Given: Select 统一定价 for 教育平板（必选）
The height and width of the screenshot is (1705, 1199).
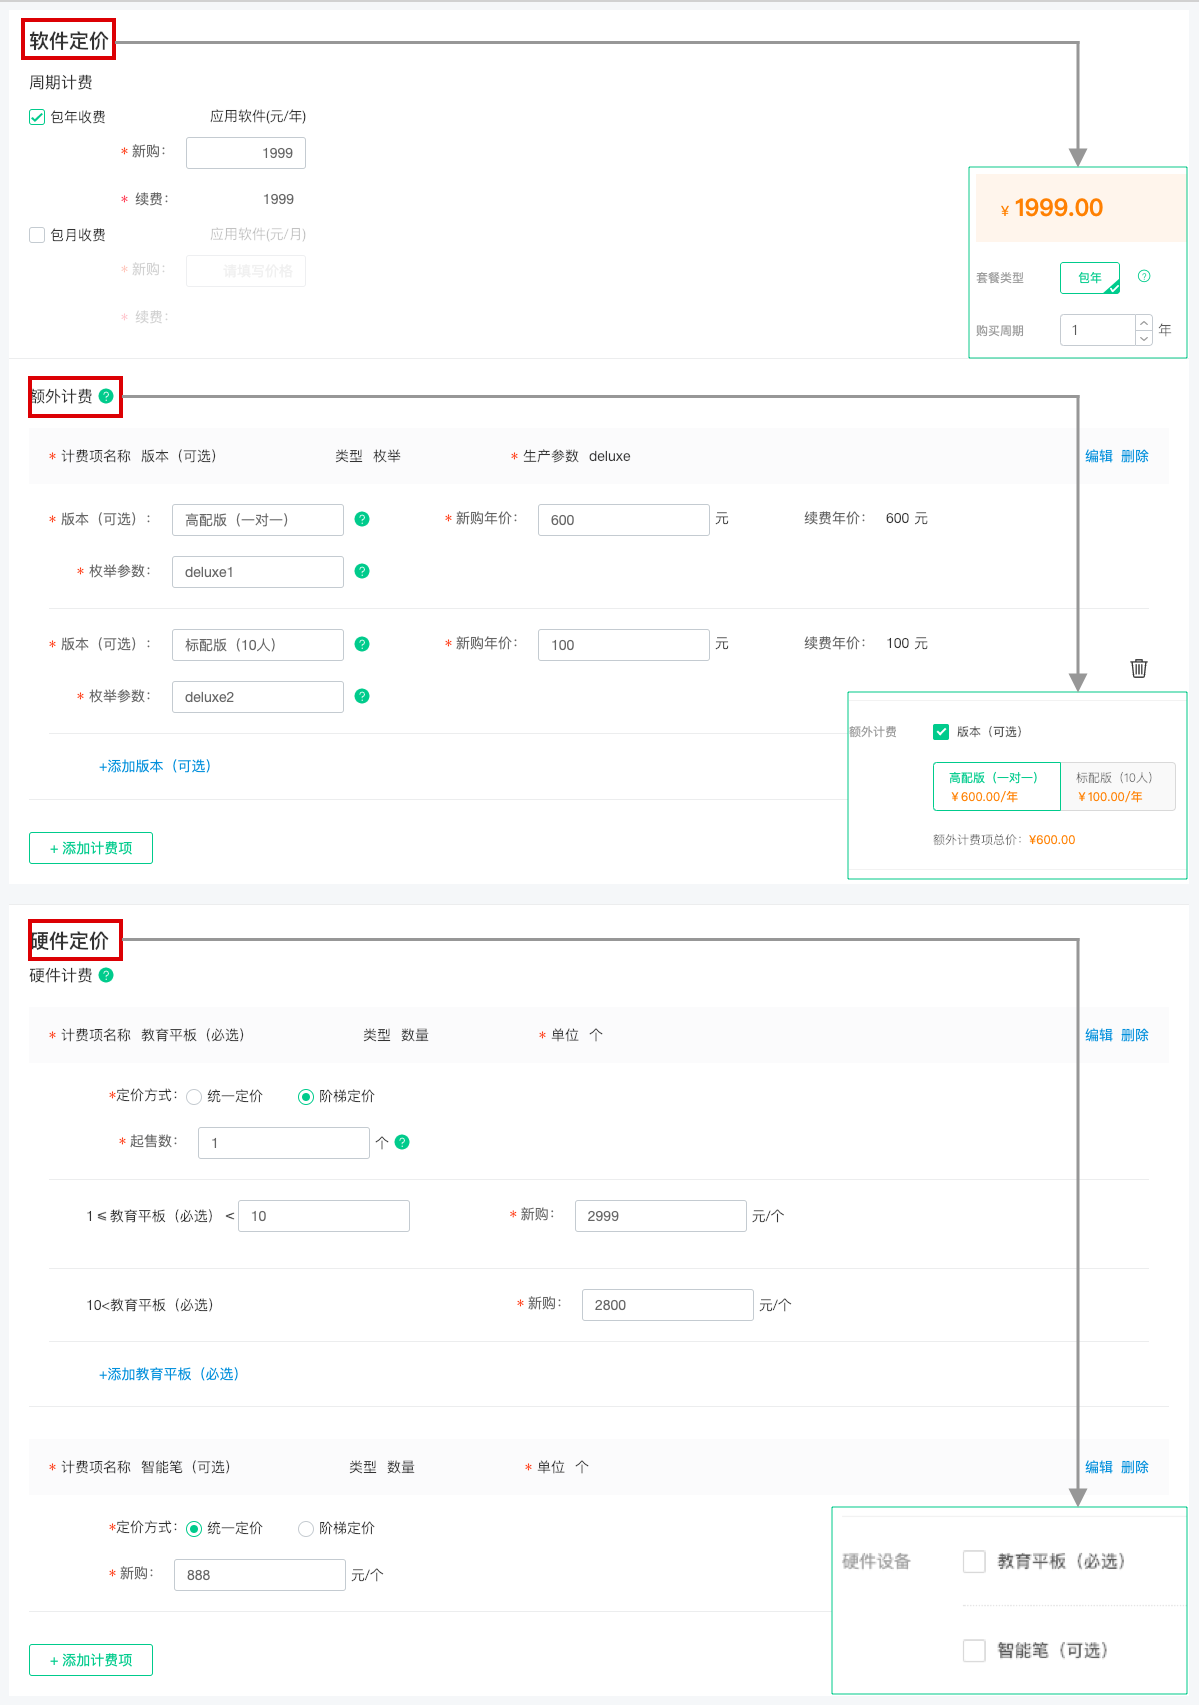Looking at the screenshot, I should point(194,1097).
